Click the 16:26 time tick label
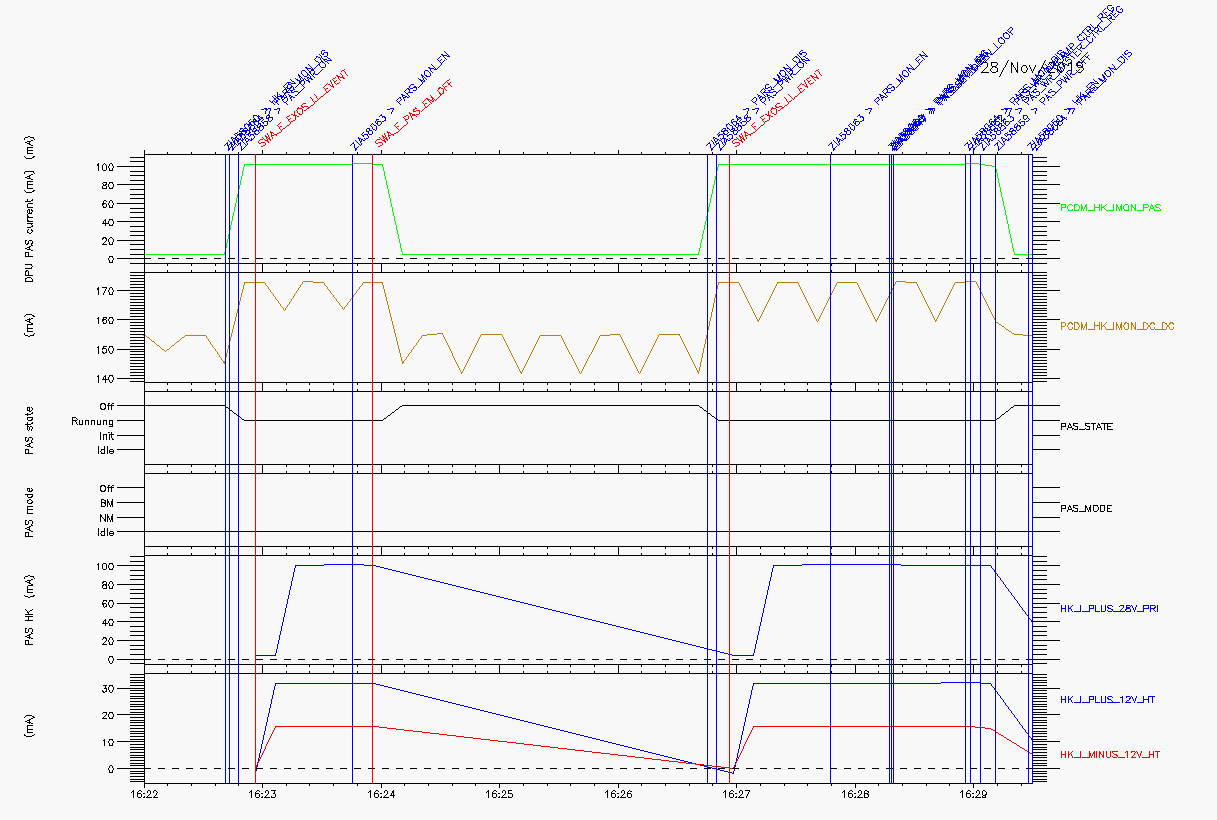Viewport: 1217px width, 820px height. (618, 794)
